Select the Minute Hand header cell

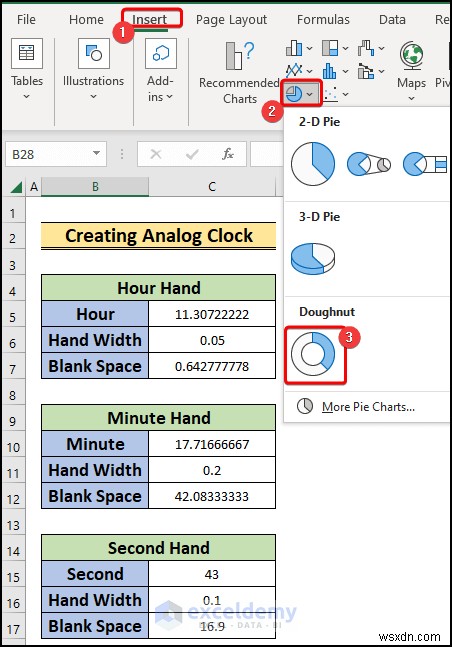159,418
